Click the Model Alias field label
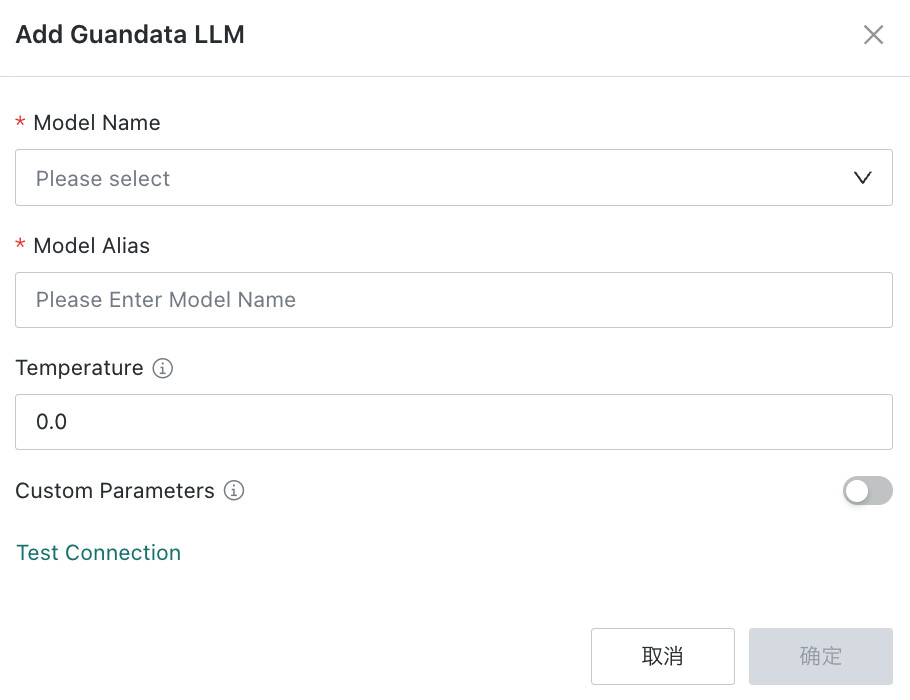The height and width of the screenshot is (700, 910). tap(92, 246)
